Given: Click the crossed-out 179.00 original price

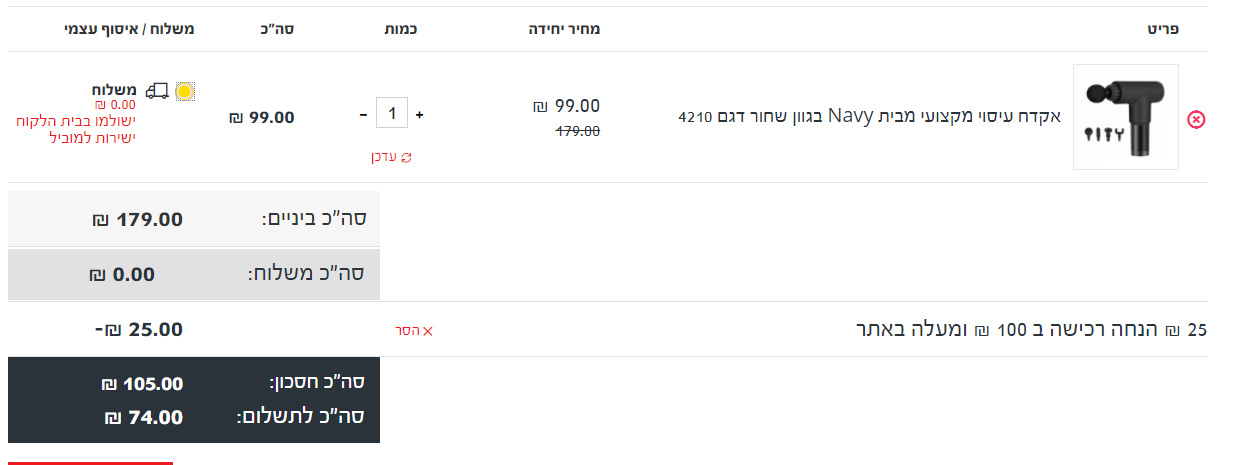Looking at the screenshot, I should (578, 131).
